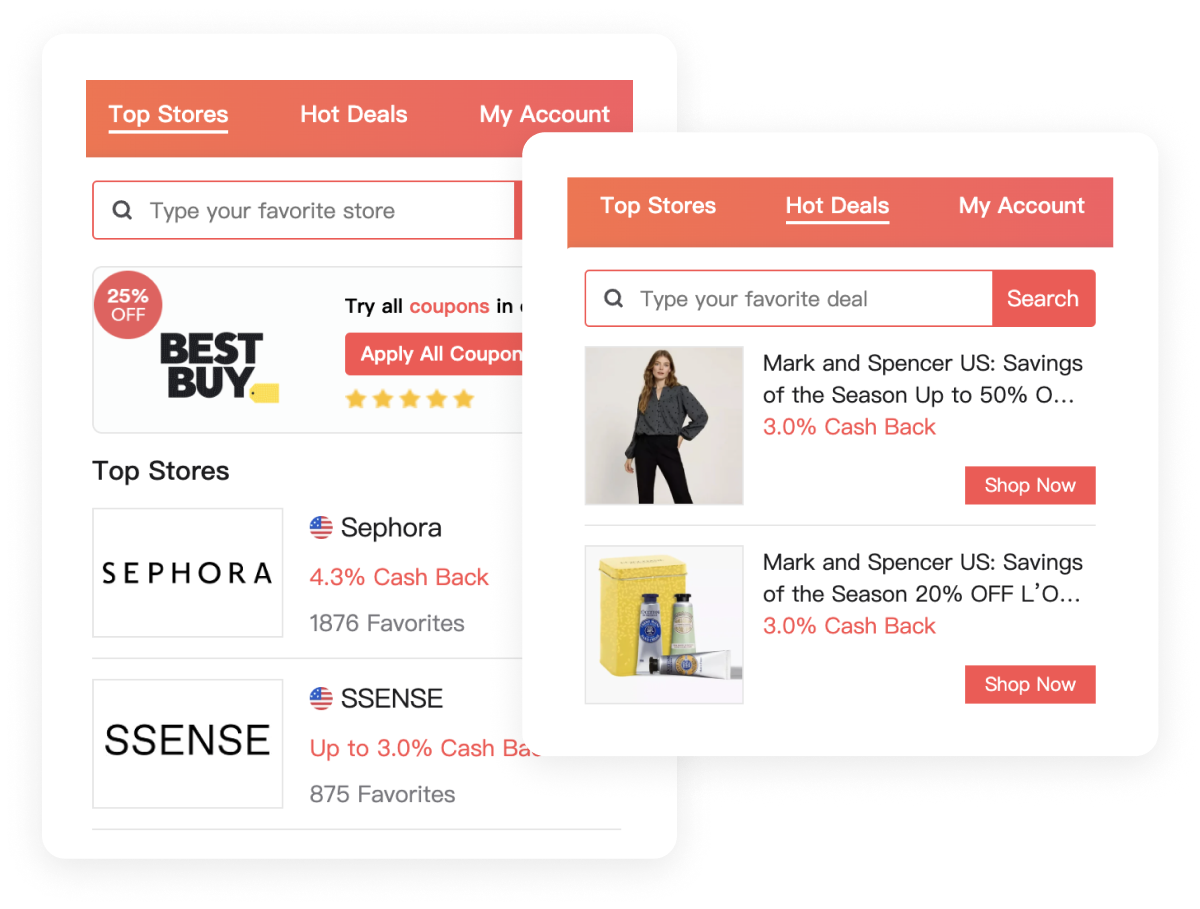Screen dimensions: 1200x909
Task: Open My Account tab in front panel
Action: coord(1022,206)
